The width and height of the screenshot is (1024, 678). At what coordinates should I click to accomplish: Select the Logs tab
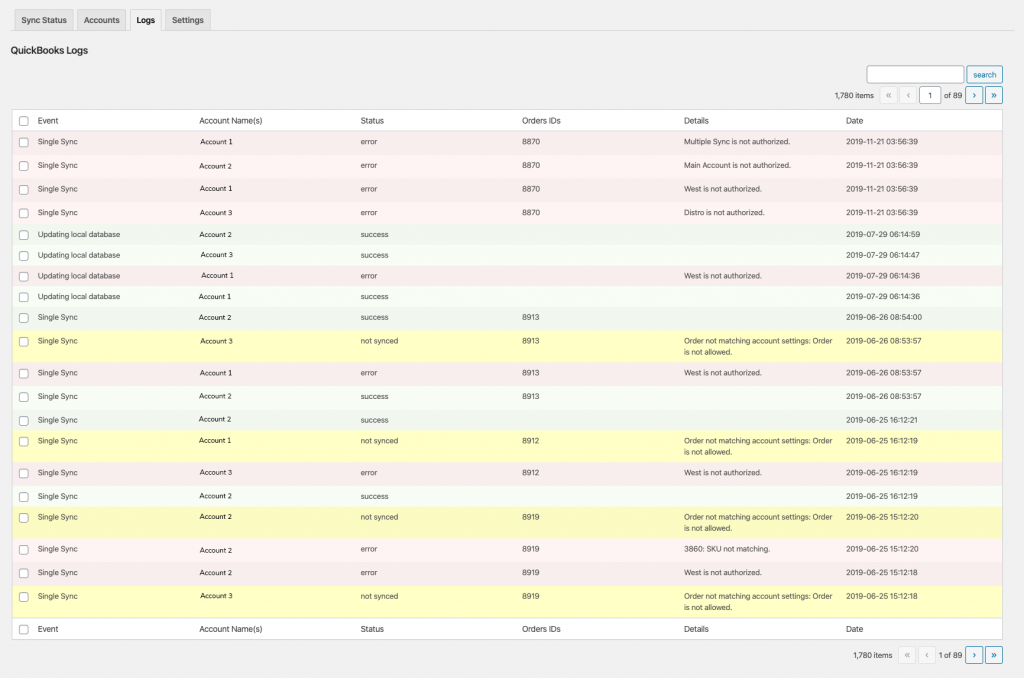[146, 20]
